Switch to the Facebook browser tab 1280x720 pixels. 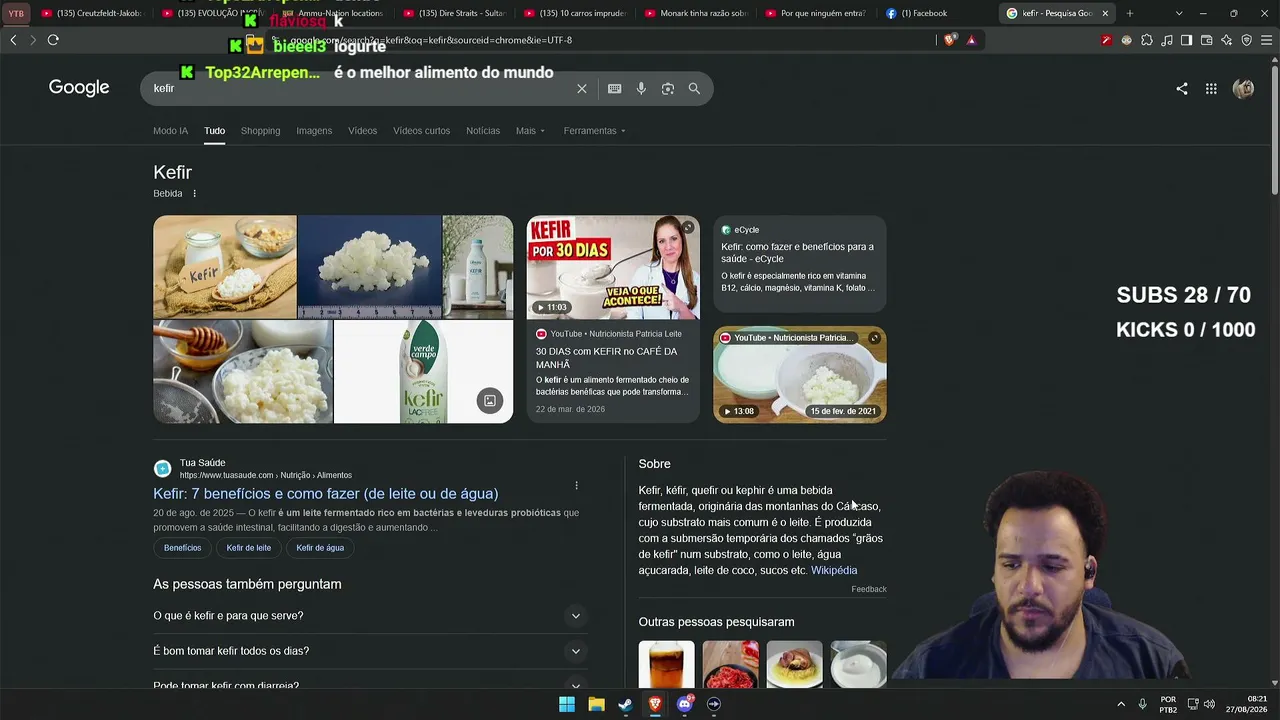point(935,14)
